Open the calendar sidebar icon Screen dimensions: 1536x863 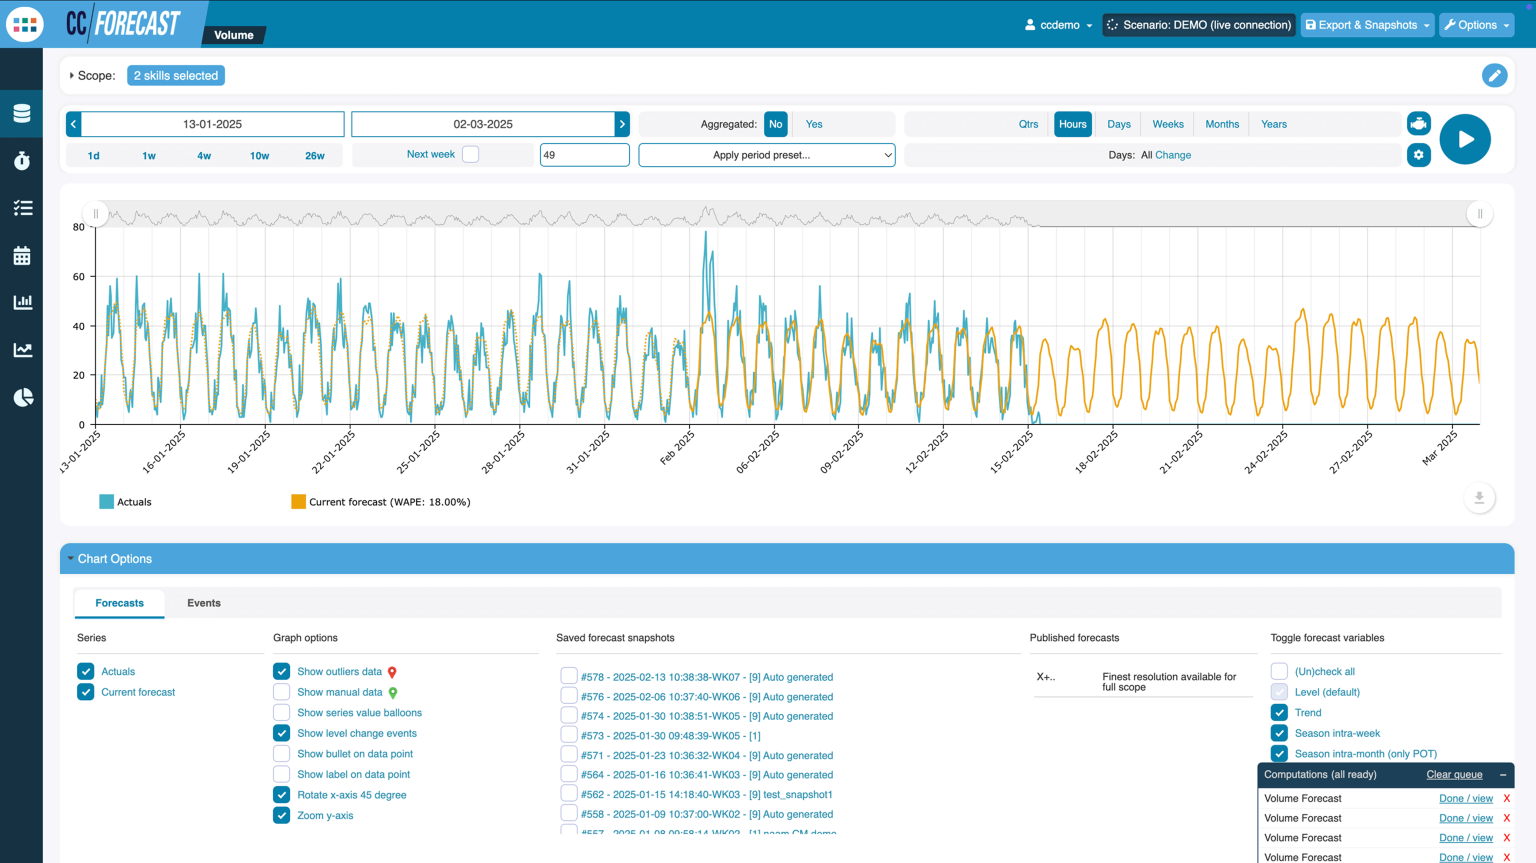(22, 256)
